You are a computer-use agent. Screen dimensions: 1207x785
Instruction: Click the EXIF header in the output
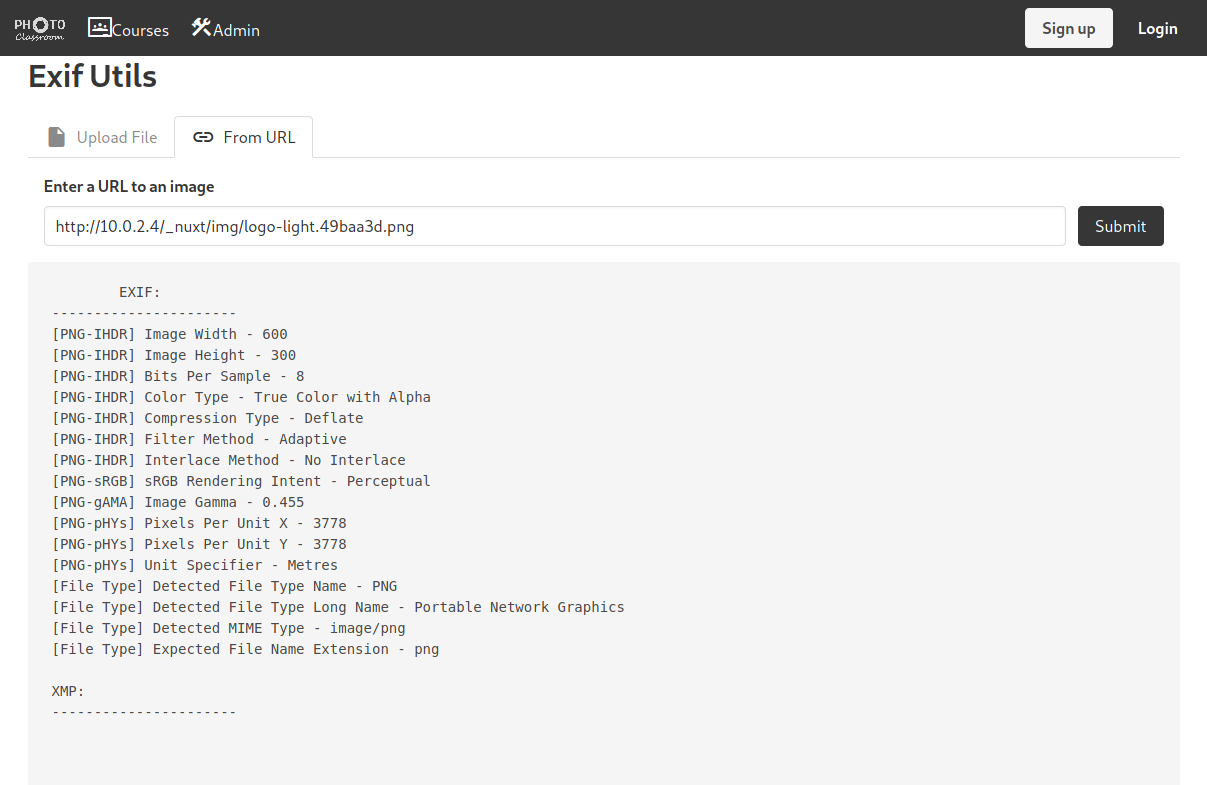coord(139,292)
